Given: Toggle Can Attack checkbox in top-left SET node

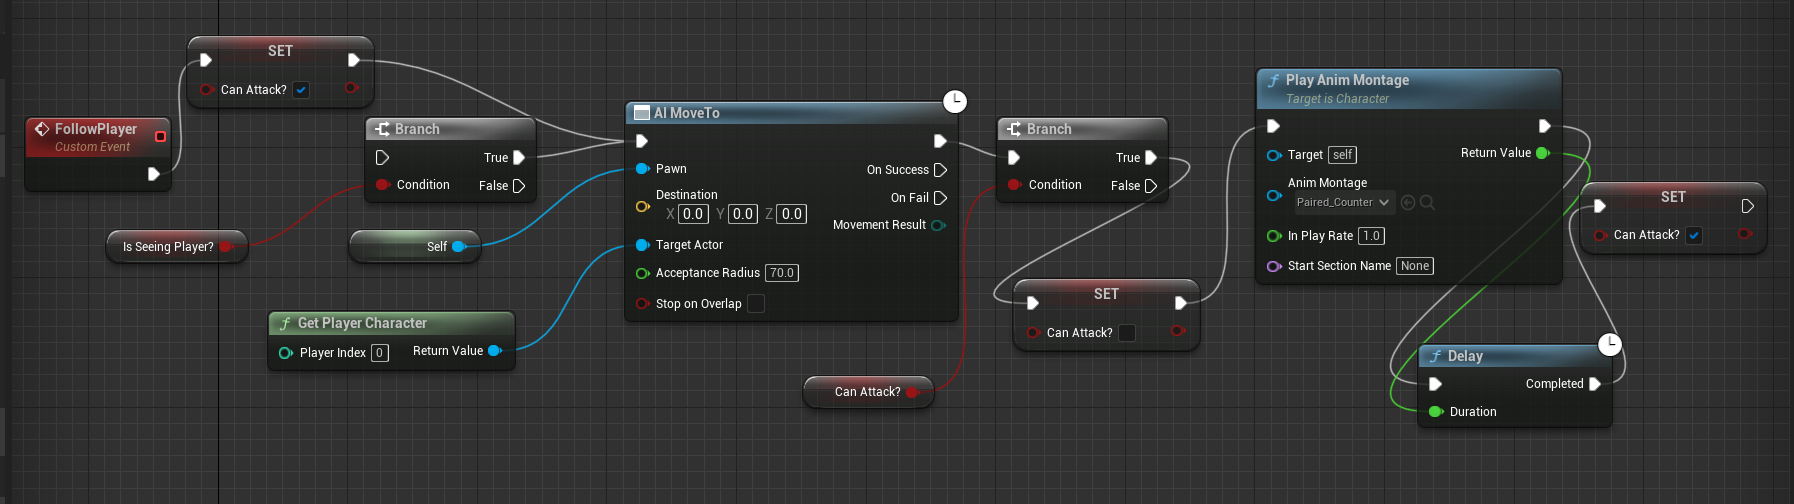Looking at the screenshot, I should click(301, 89).
